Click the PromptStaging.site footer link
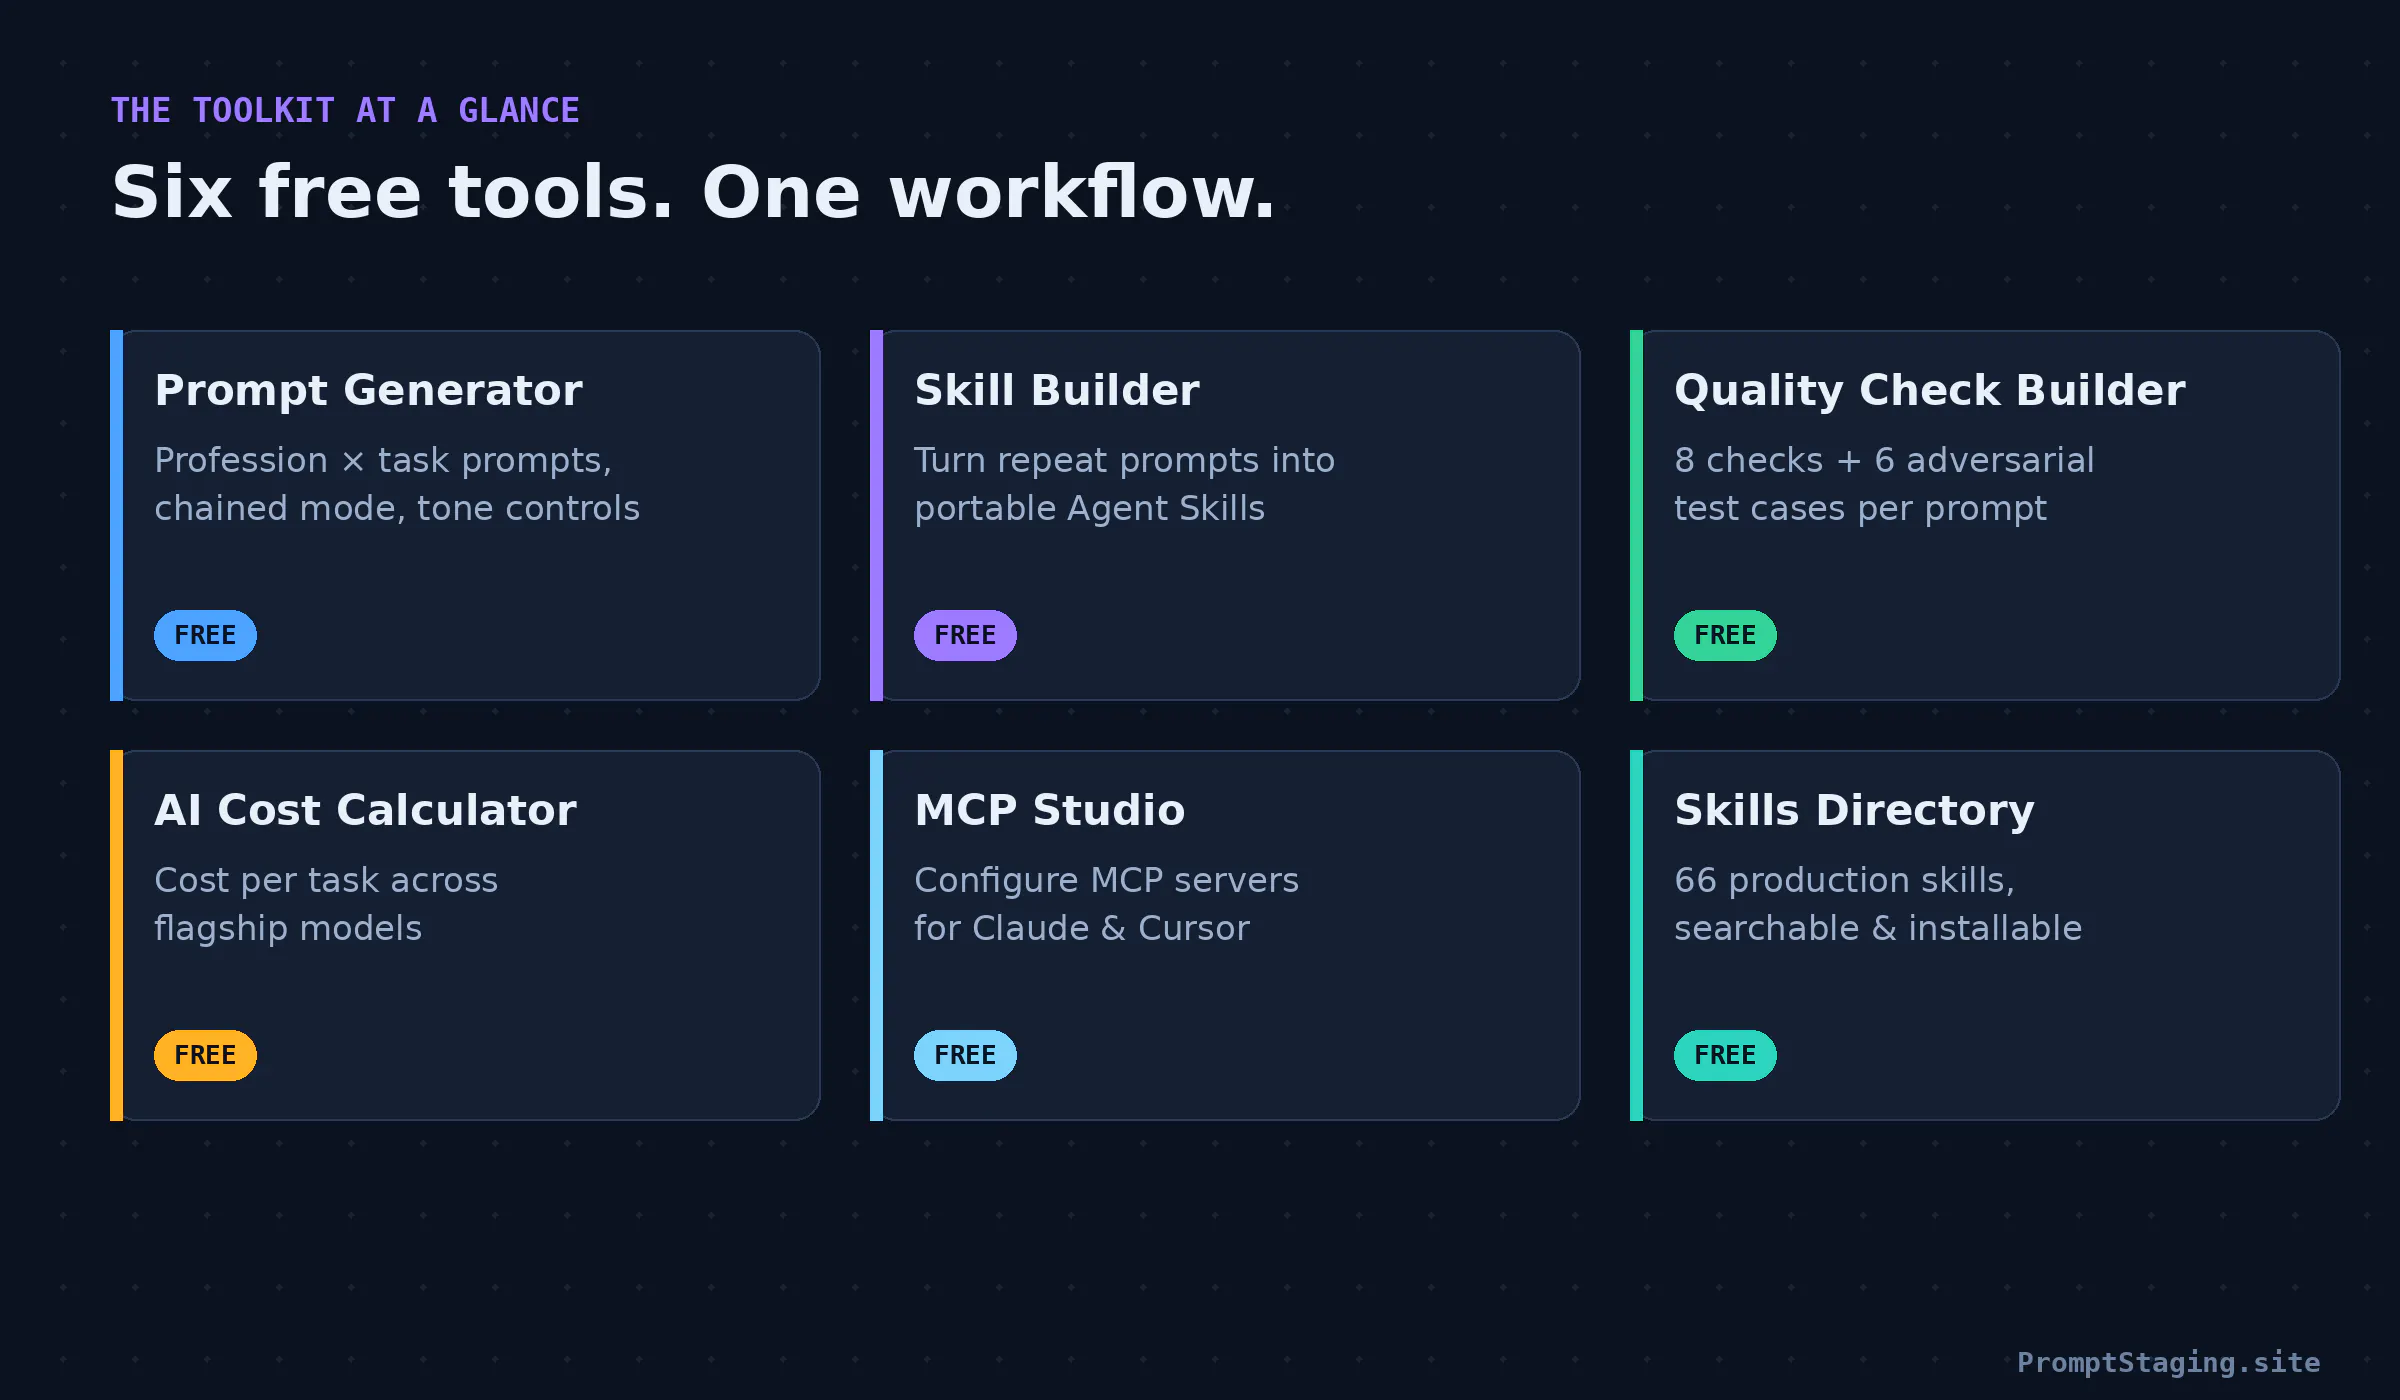Viewport: 2400px width, 1400px height. [2168, 1362]
